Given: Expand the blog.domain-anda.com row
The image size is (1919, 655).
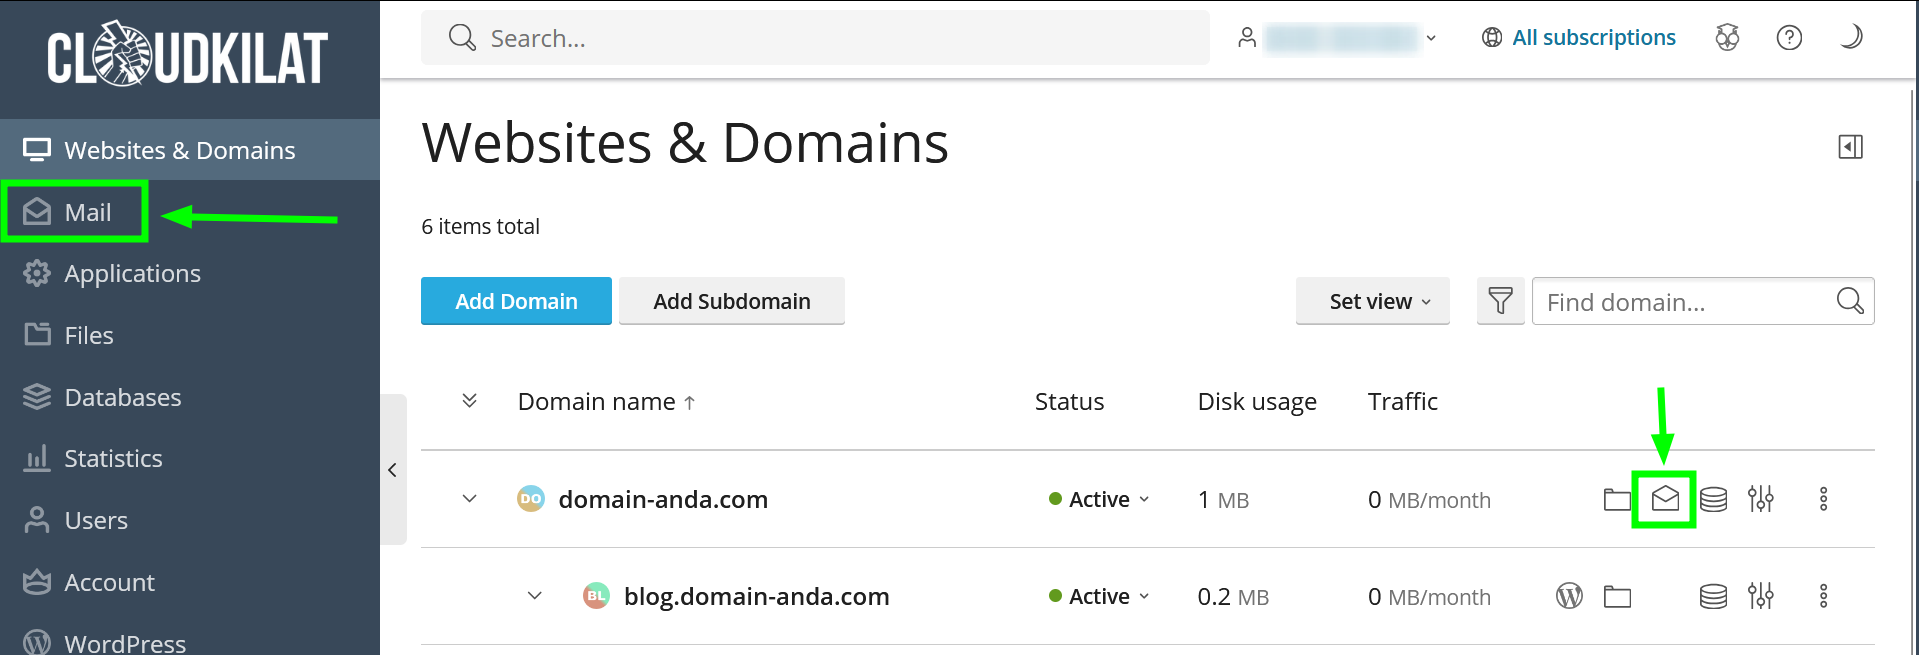Looking at the screenshot, I should pyautogui.click(x=535, y=596).
